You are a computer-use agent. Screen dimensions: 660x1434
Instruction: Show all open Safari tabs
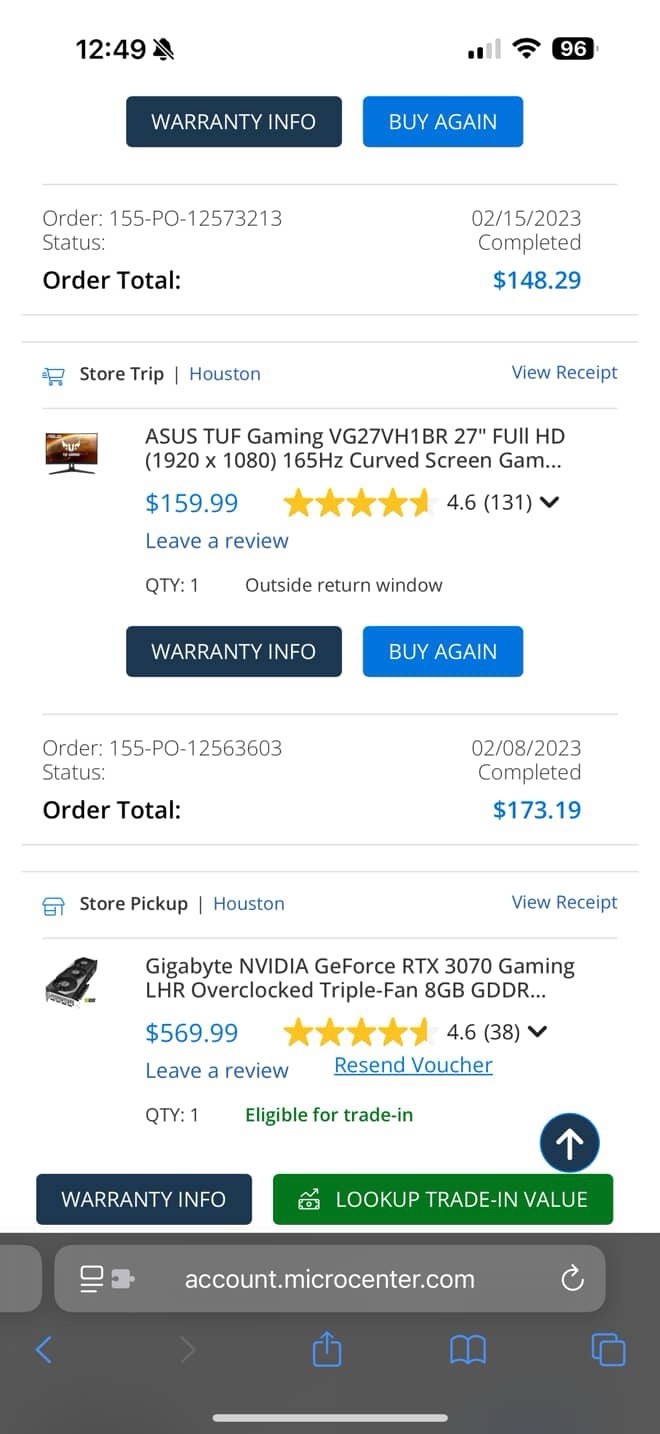point(608,1350)
